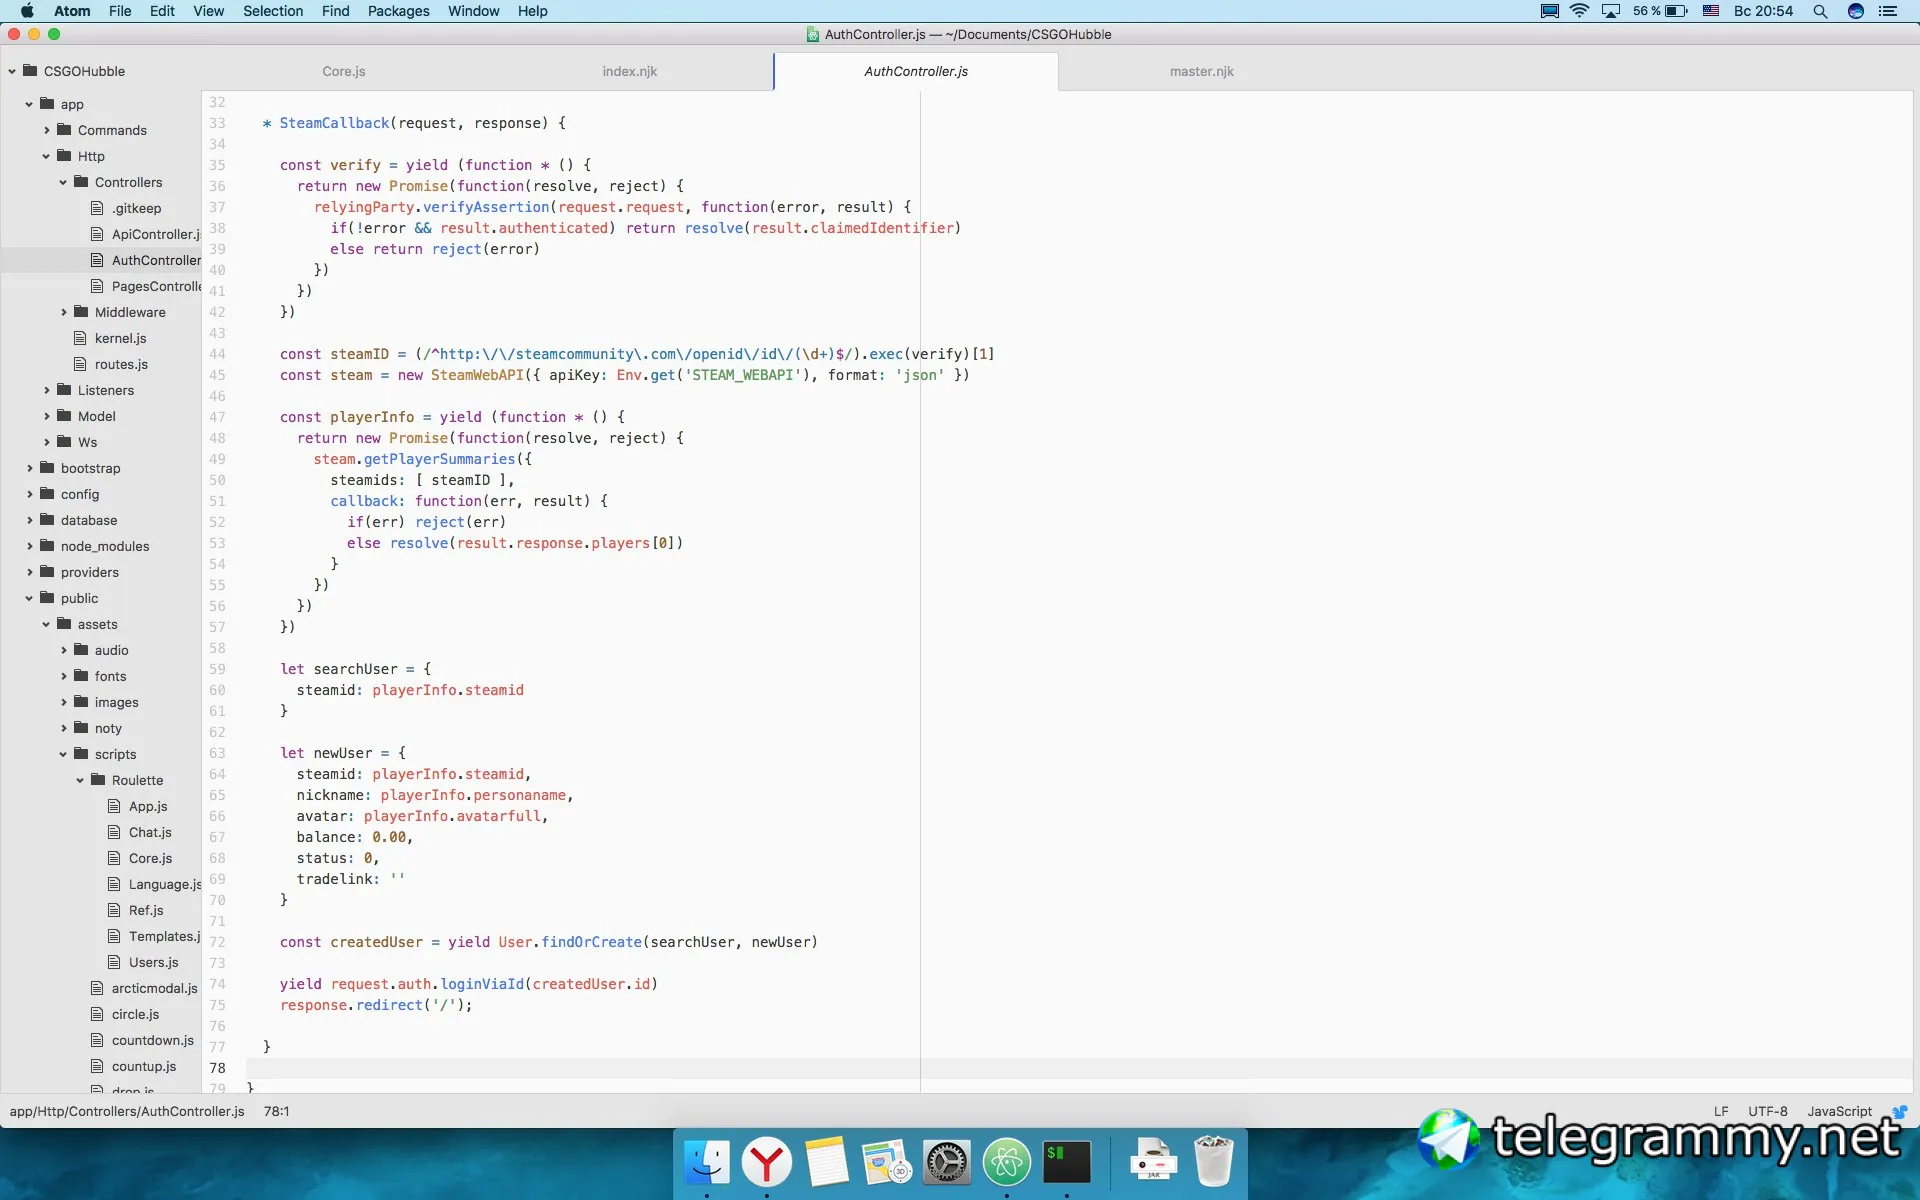Switch to the Core.js tab
This screenshot has height=1200, width=1920.
[343, 71]
